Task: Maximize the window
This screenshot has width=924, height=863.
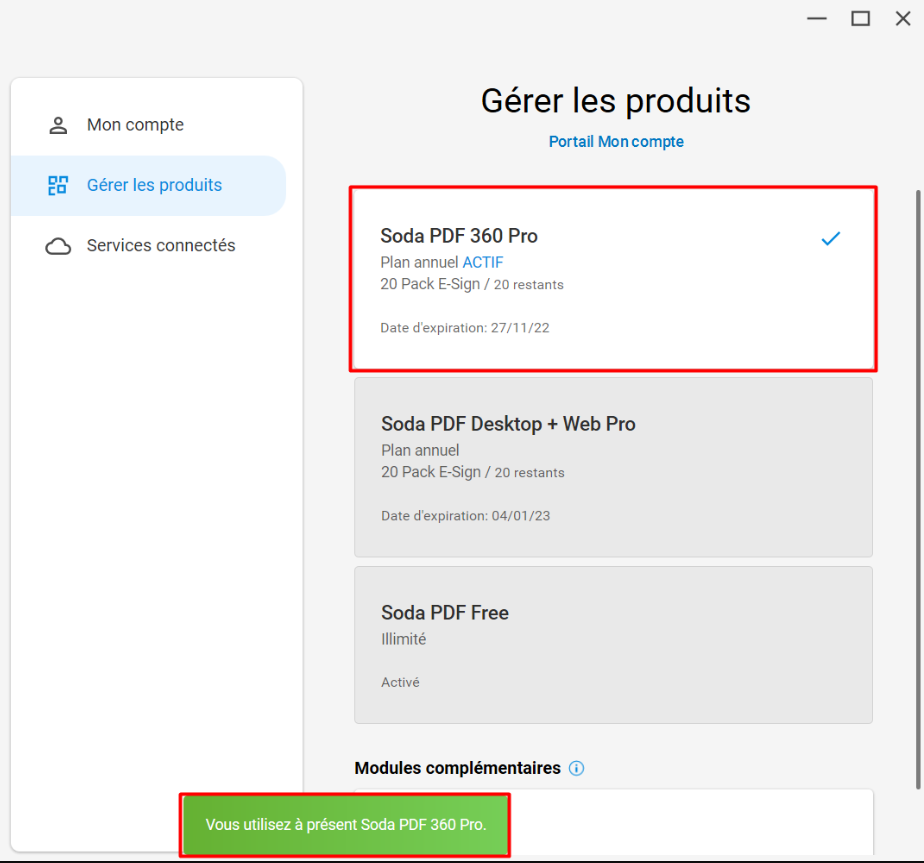Action: [x=860, y=19]
